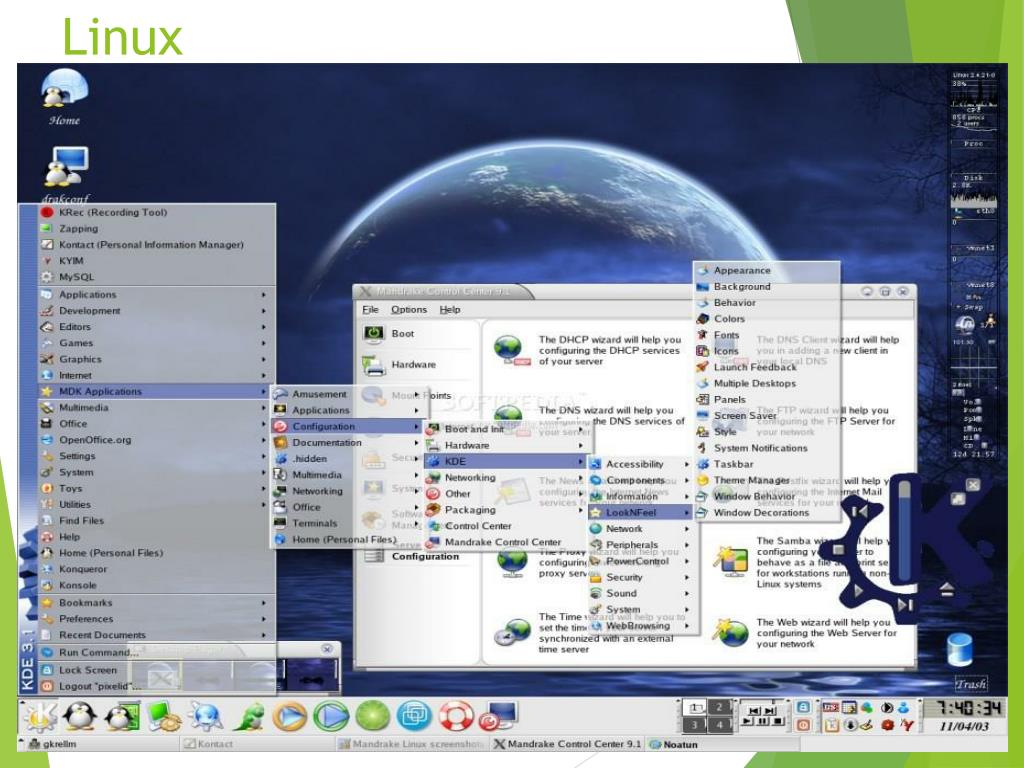
Task: Choose Find Files in the K menu
Action: tap(157, 520)
